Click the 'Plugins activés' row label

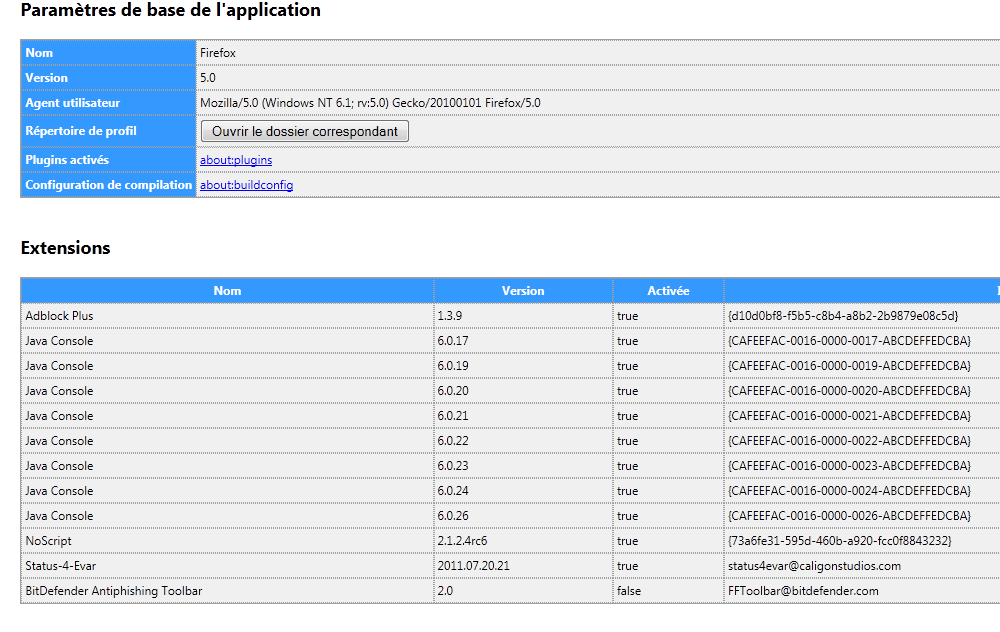67,160
